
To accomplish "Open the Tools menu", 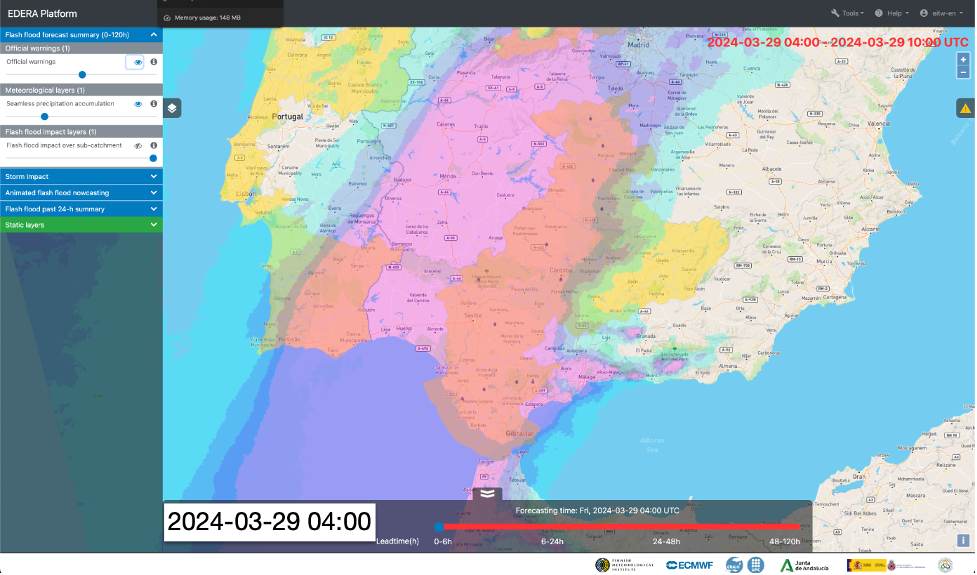I will 847,13.
